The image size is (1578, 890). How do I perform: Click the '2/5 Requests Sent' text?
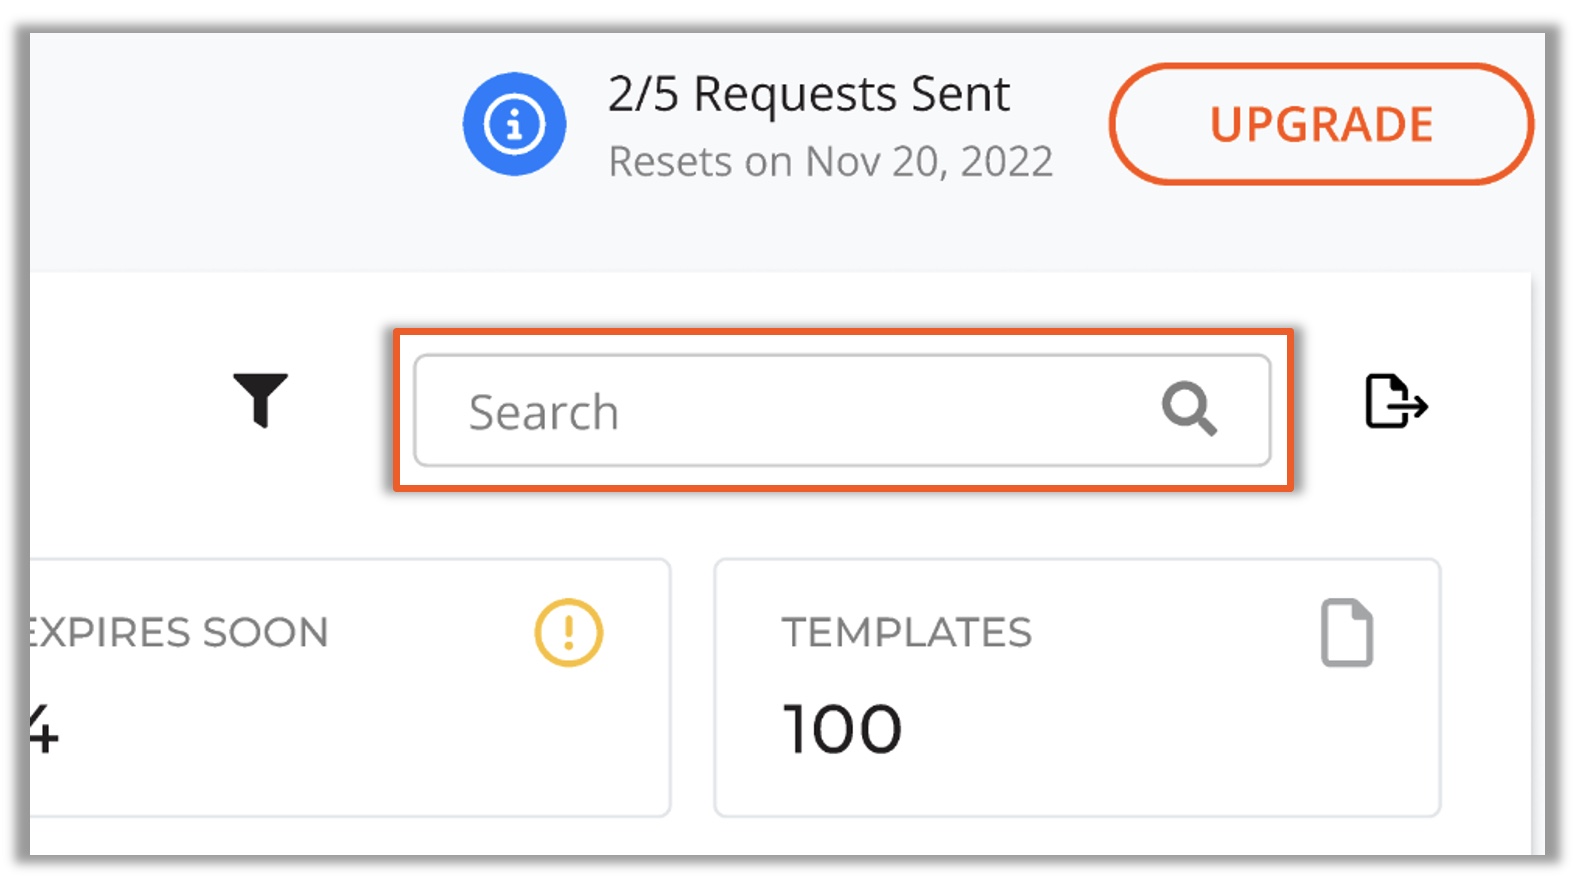coord(809,94)
